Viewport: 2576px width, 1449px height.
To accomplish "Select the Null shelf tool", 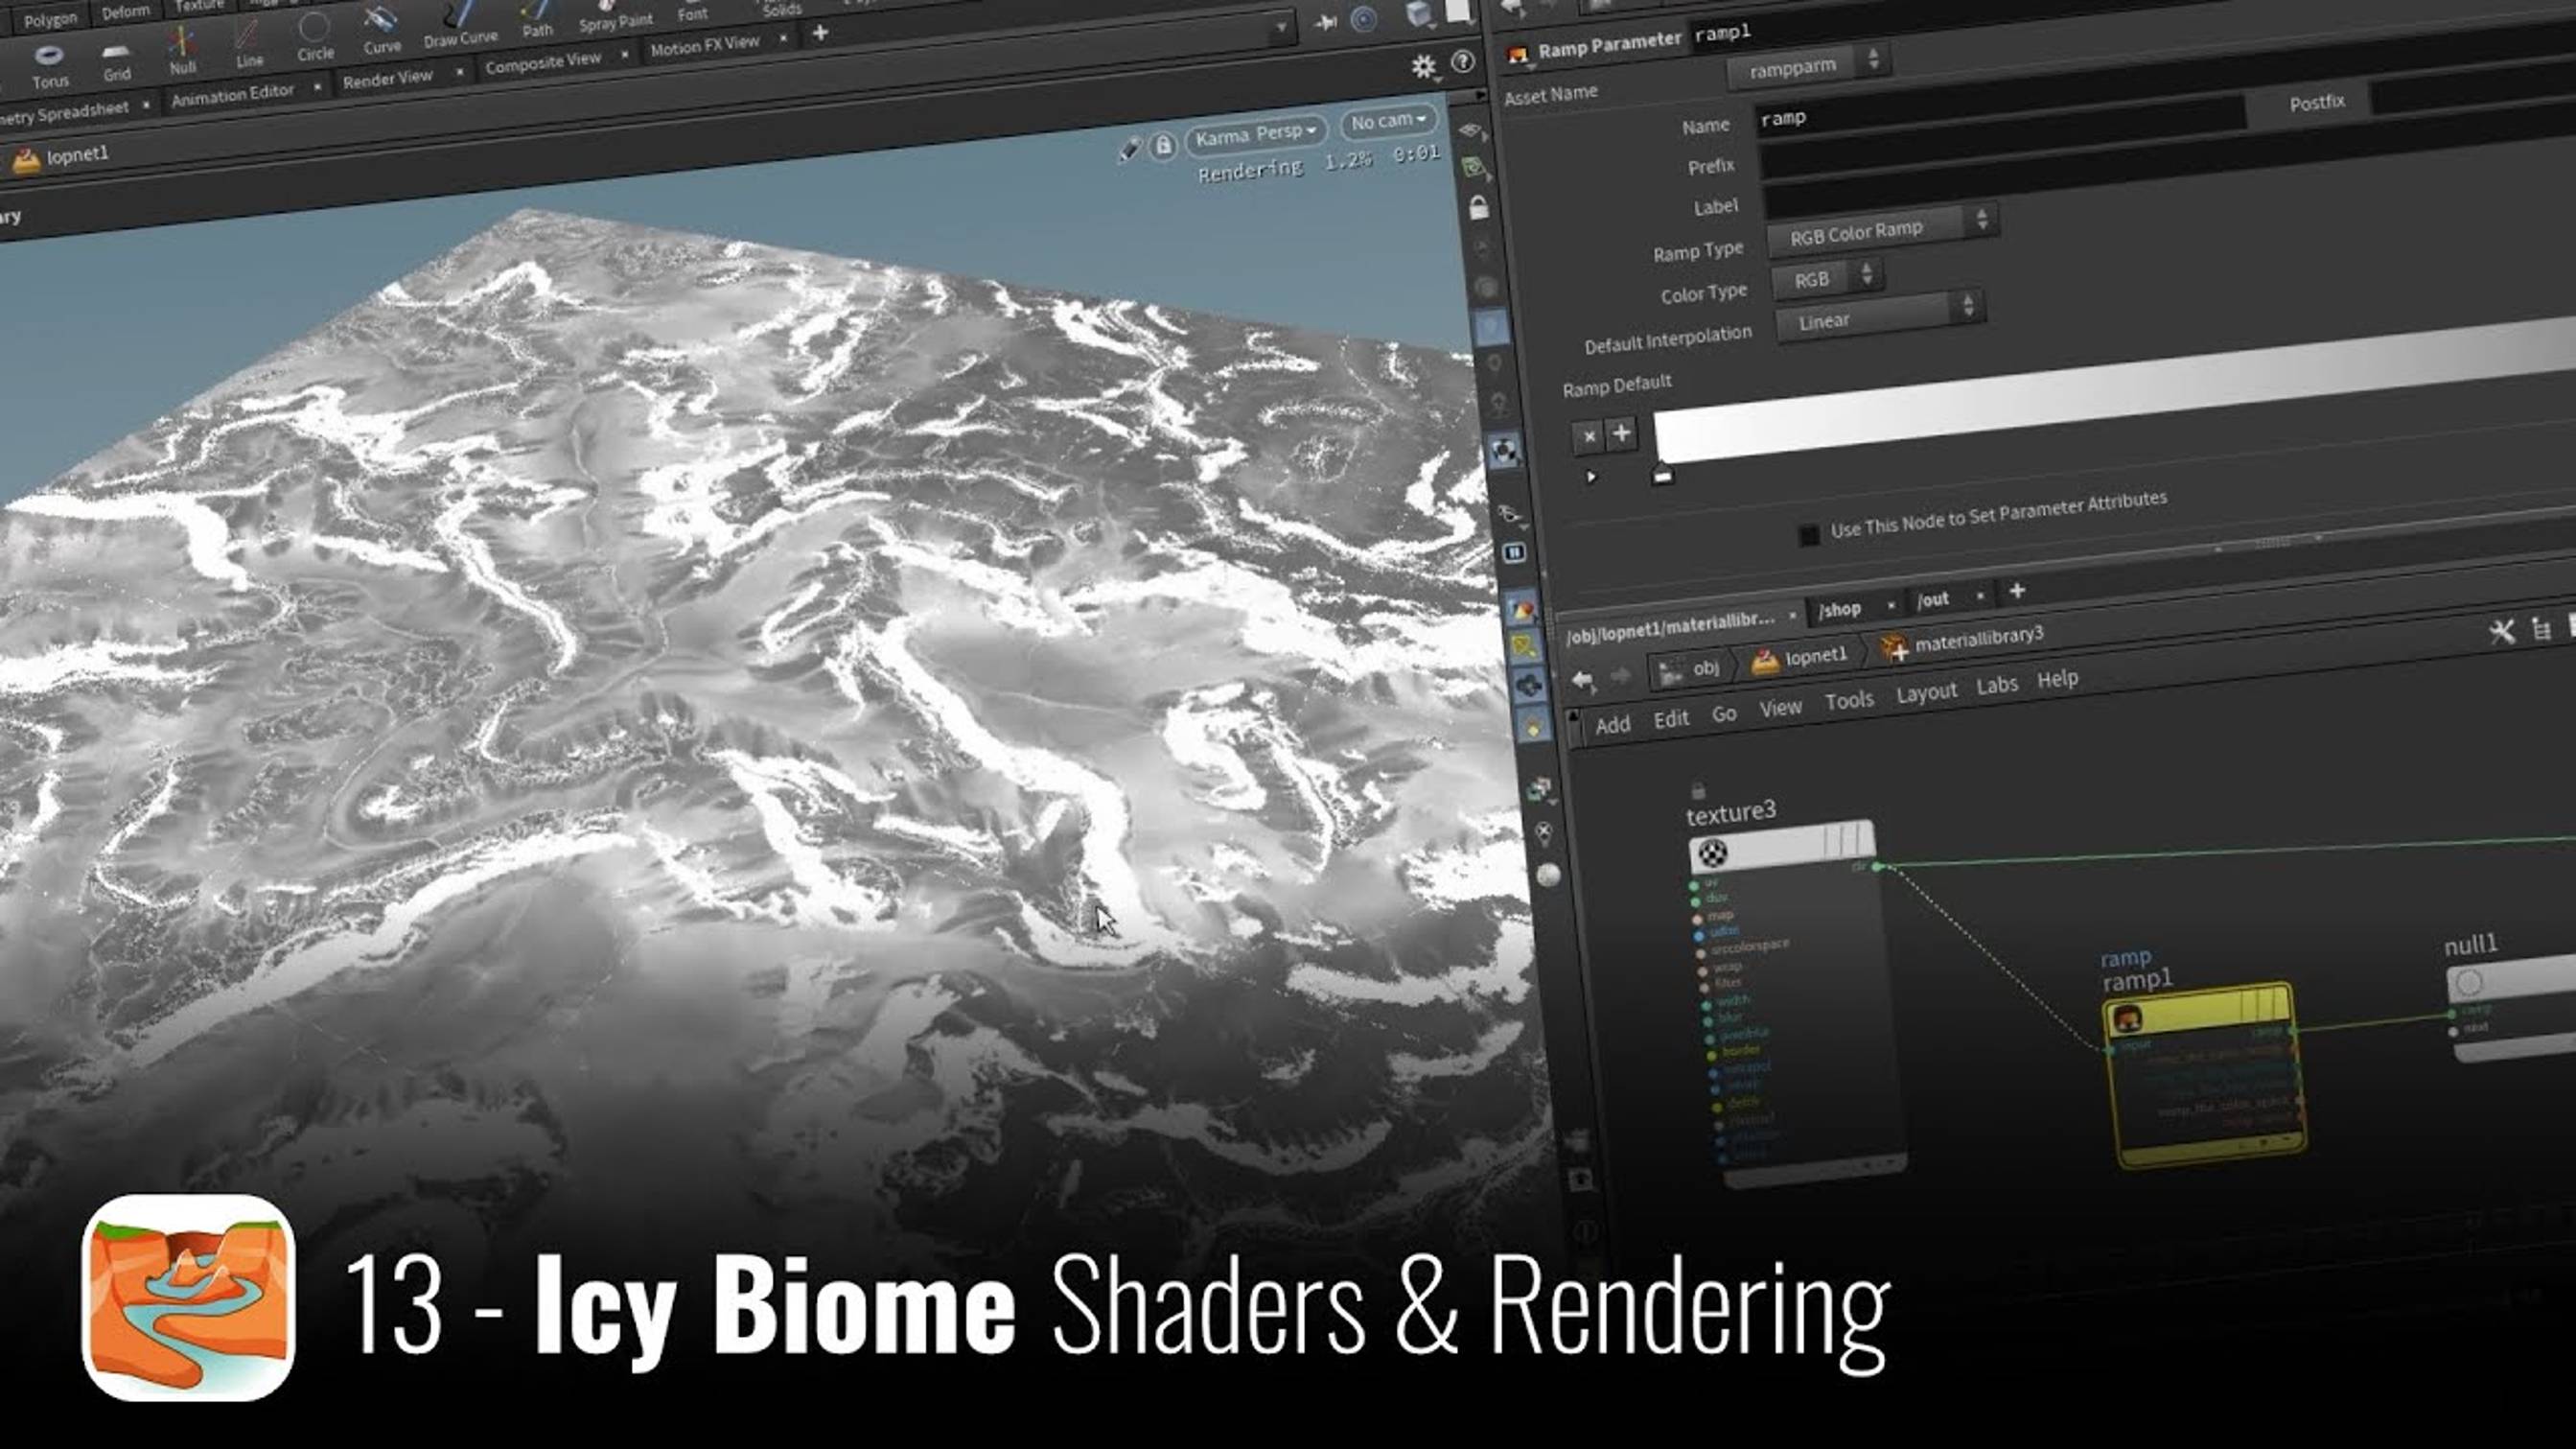I will (182, 52).
